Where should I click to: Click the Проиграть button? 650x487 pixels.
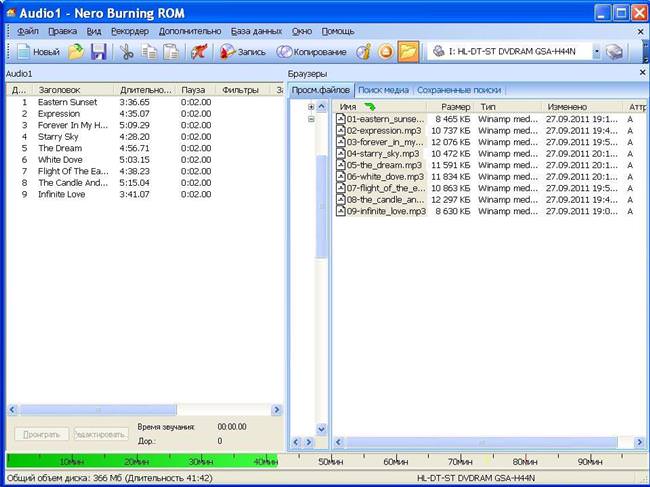41,434
